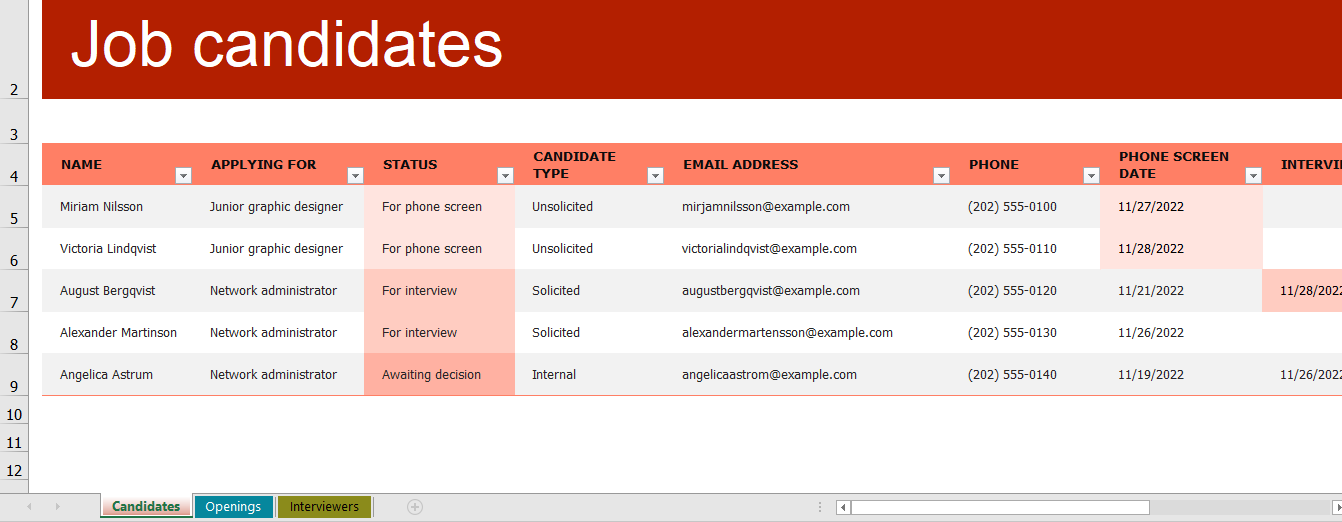Add a new sheet with plus icon

(415, 507)
